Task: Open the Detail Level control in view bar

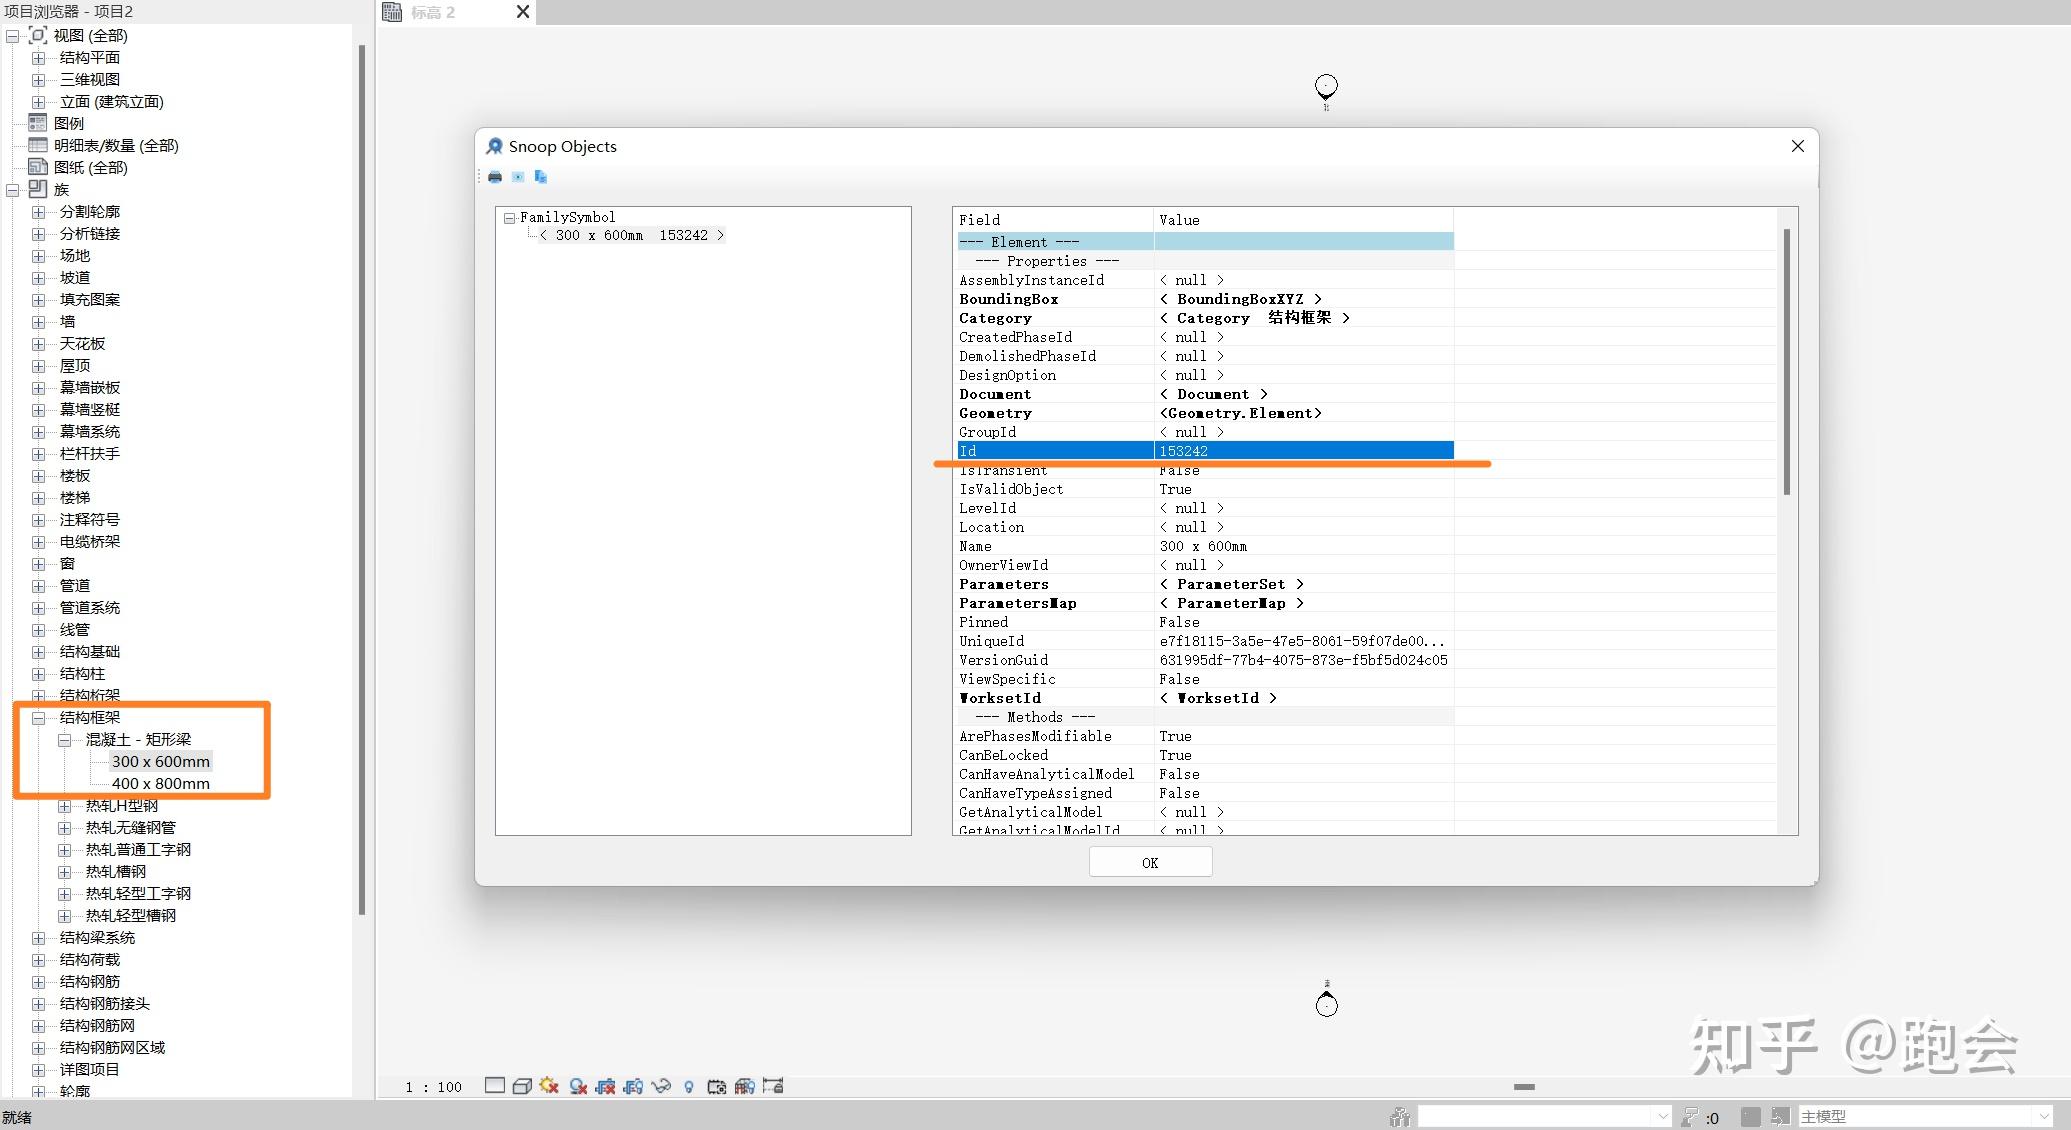Action: [x=495, y=1086]
